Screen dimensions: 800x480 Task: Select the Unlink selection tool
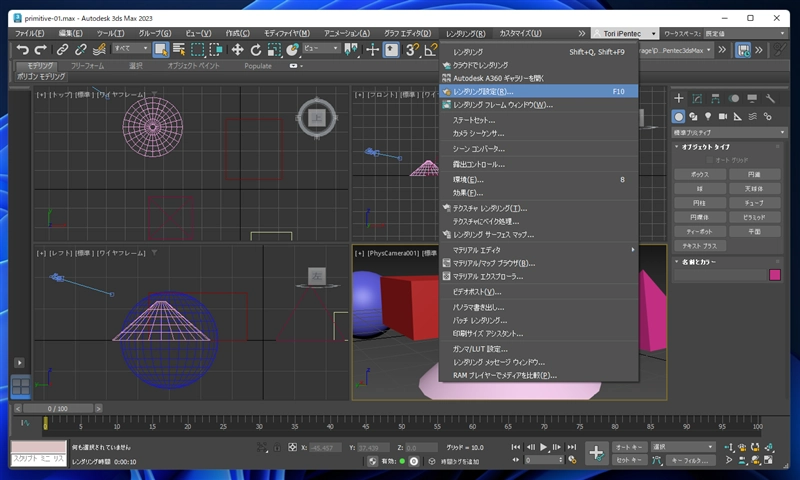click(81, 49)
